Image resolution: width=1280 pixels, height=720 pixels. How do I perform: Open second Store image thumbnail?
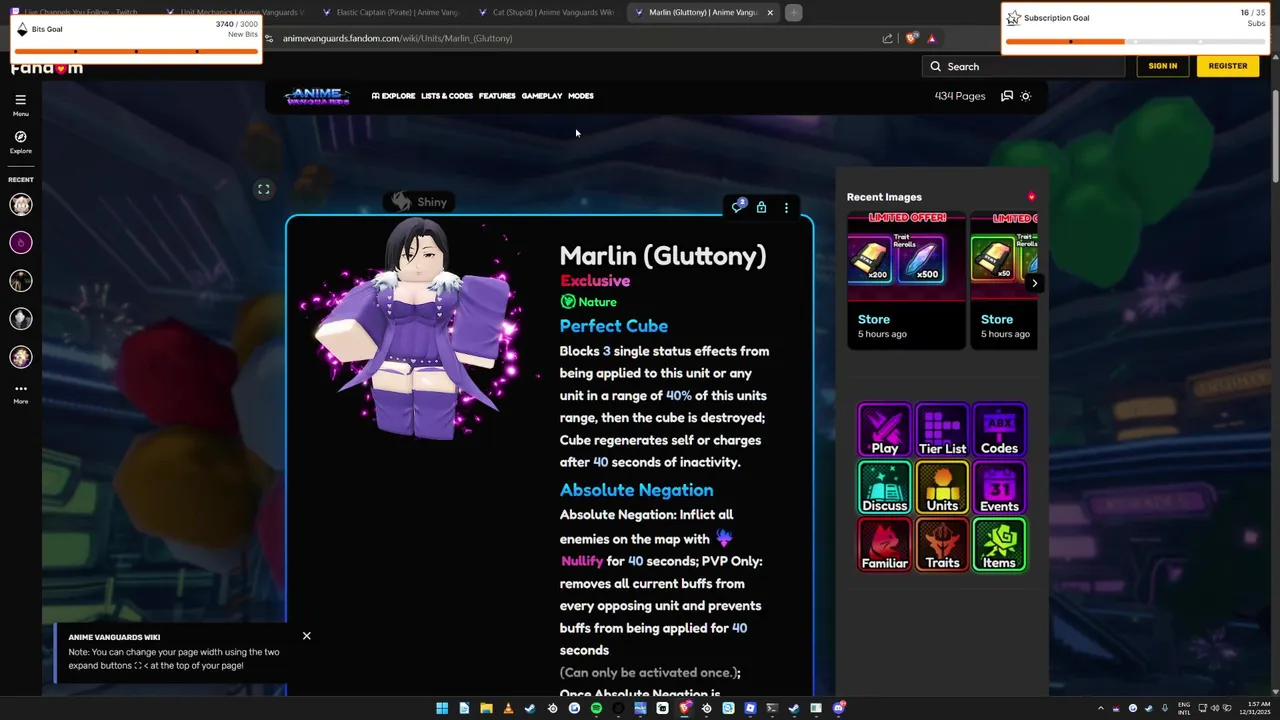click(1003, 256)
